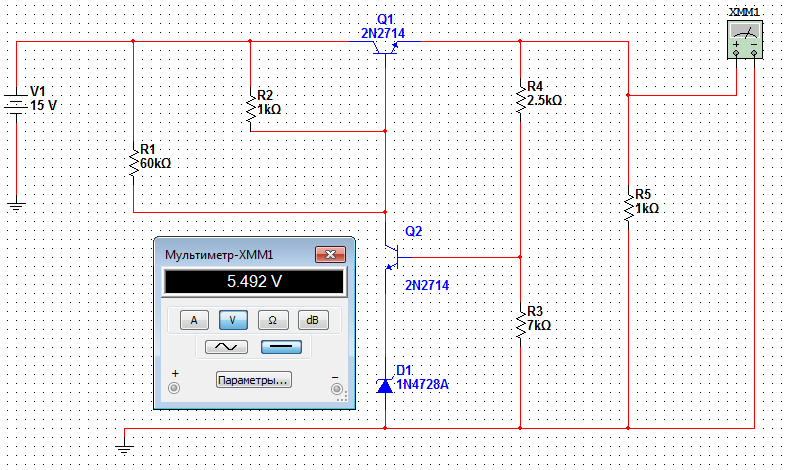Click the Q1 reference label

(385, 20)
